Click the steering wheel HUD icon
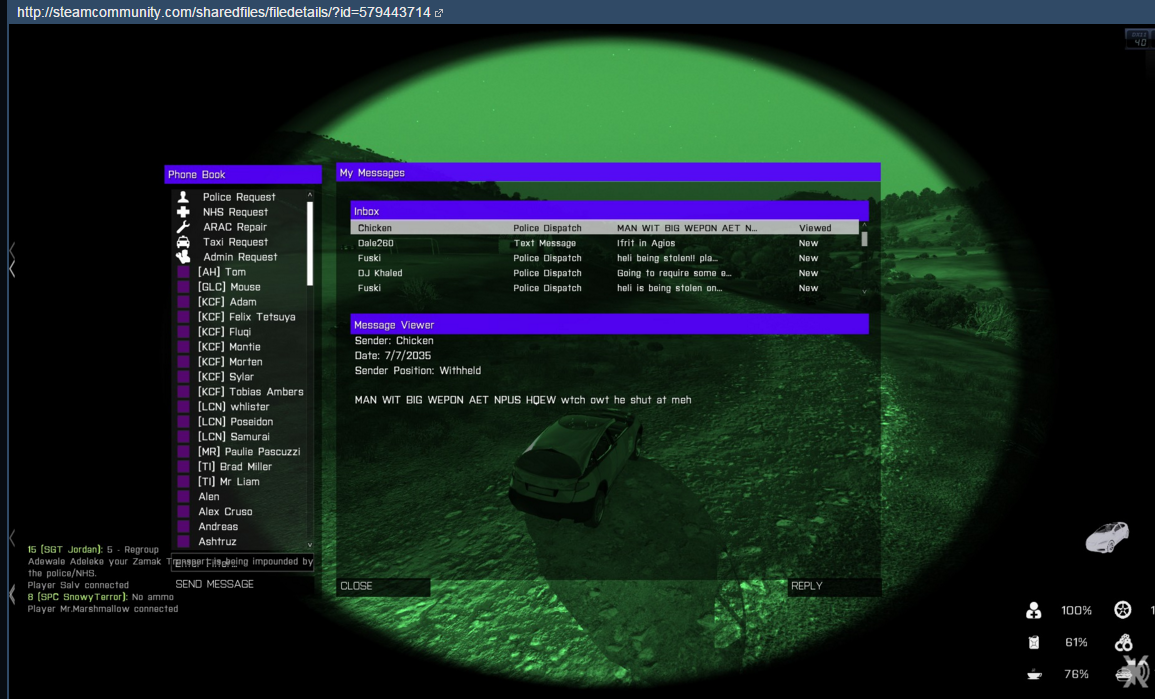1155x699 pixels. [x=1123, y=610]
